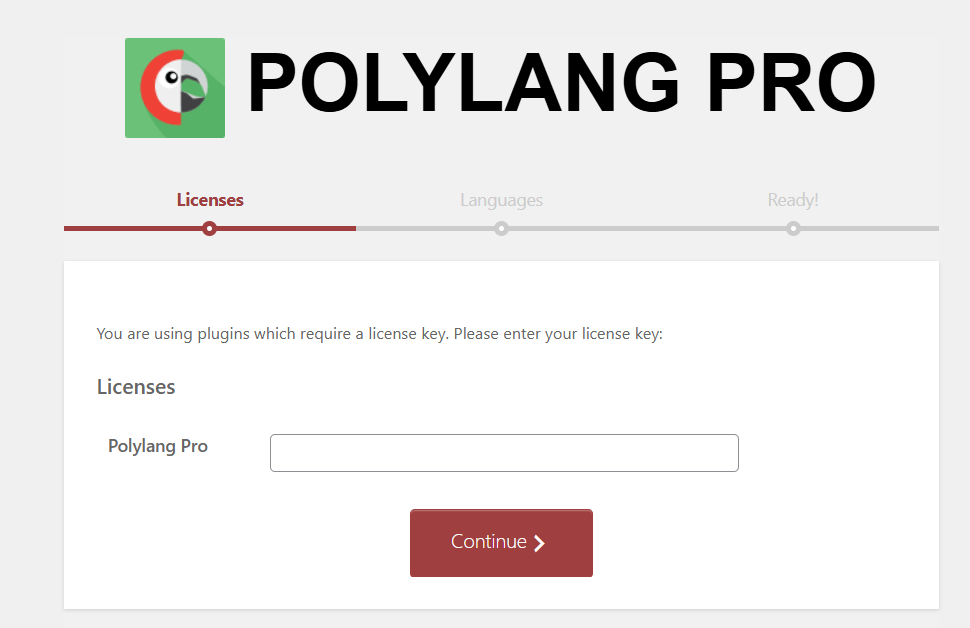Click the Ready! step circle marker

[793, 229]
